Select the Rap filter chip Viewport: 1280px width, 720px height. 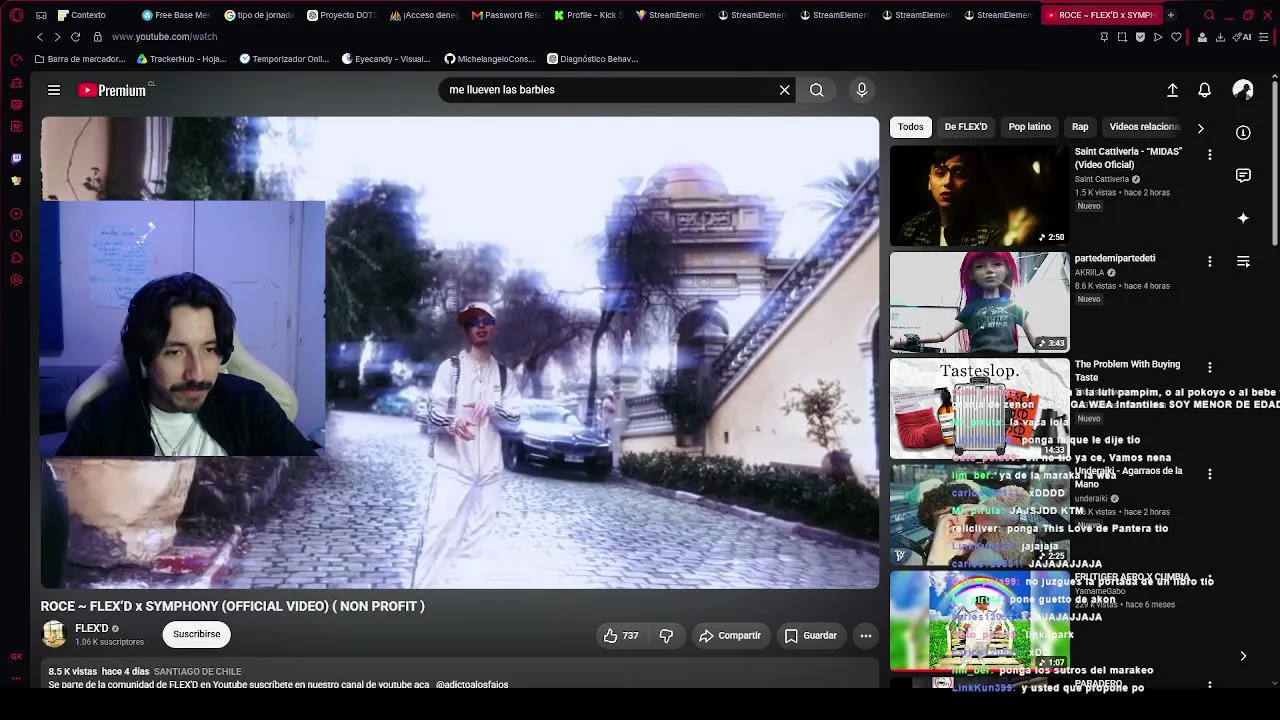[x=1080, y=127]
